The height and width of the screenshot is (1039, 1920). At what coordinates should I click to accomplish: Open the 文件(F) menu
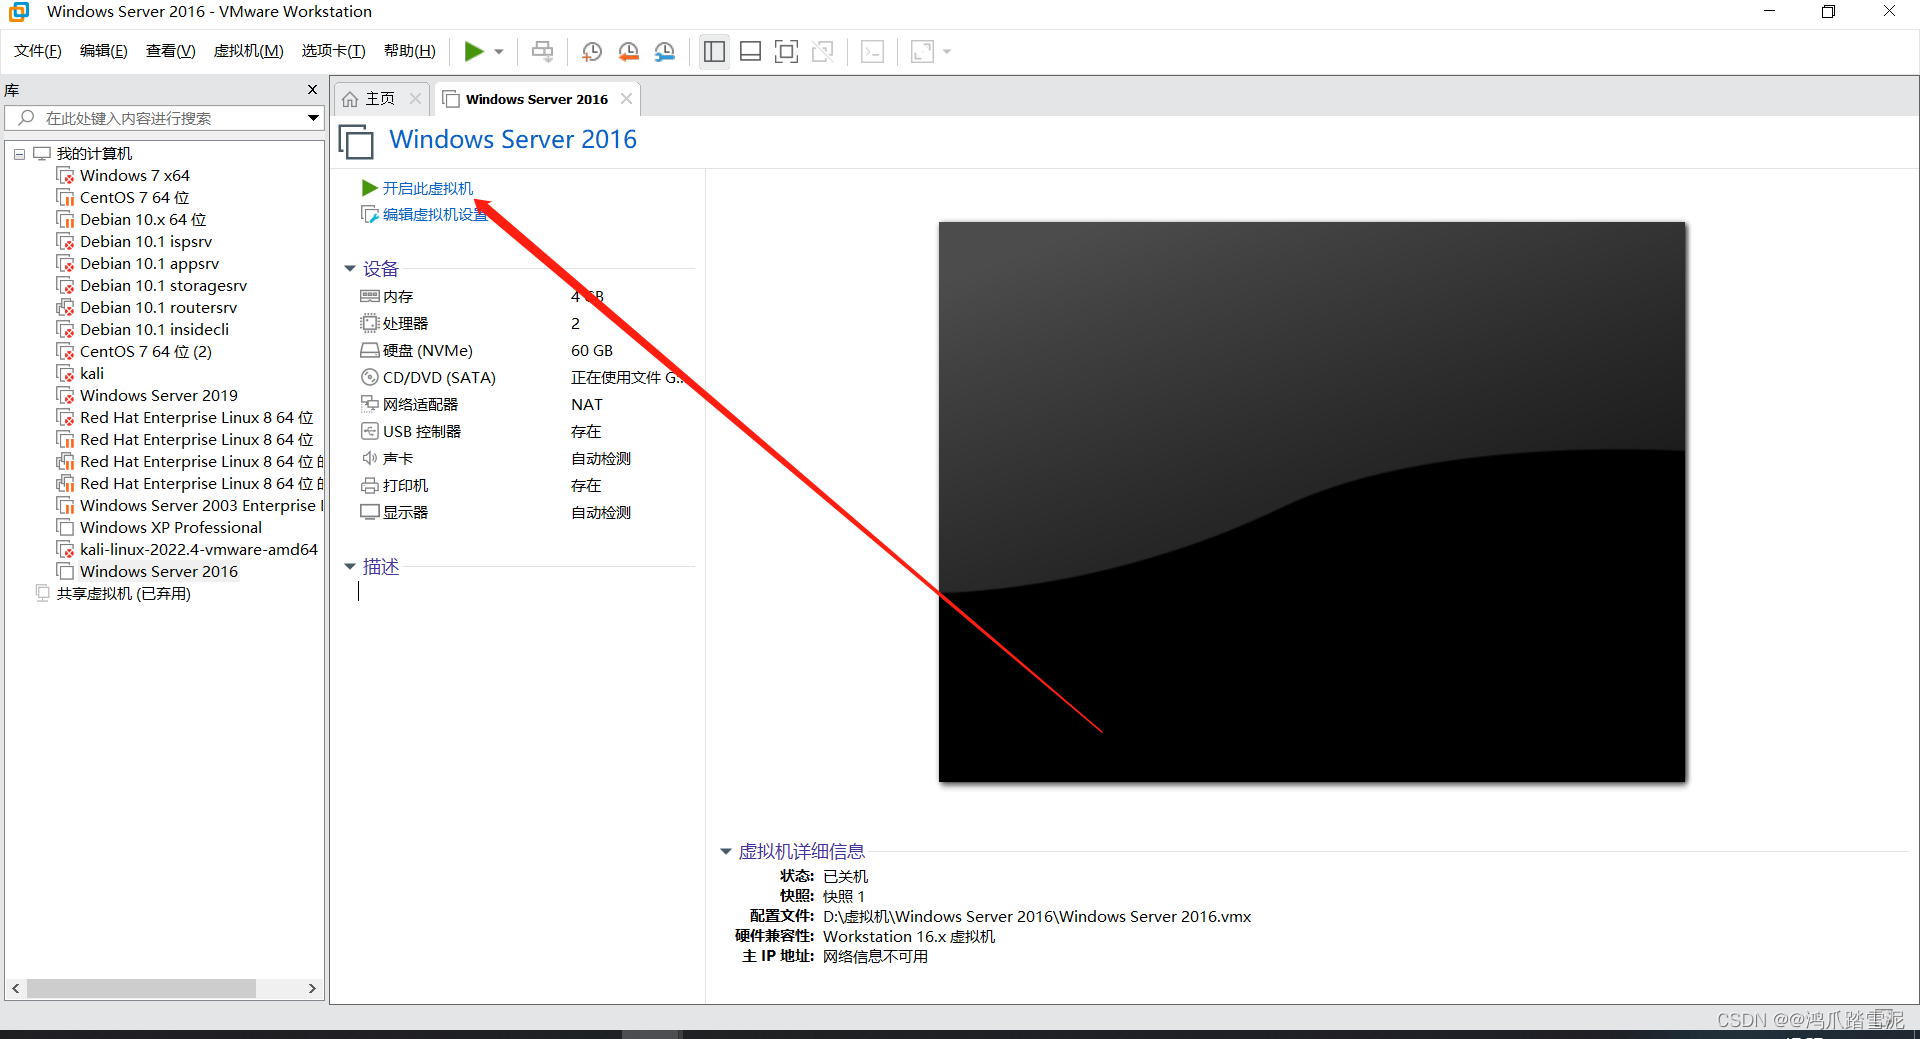38,51
